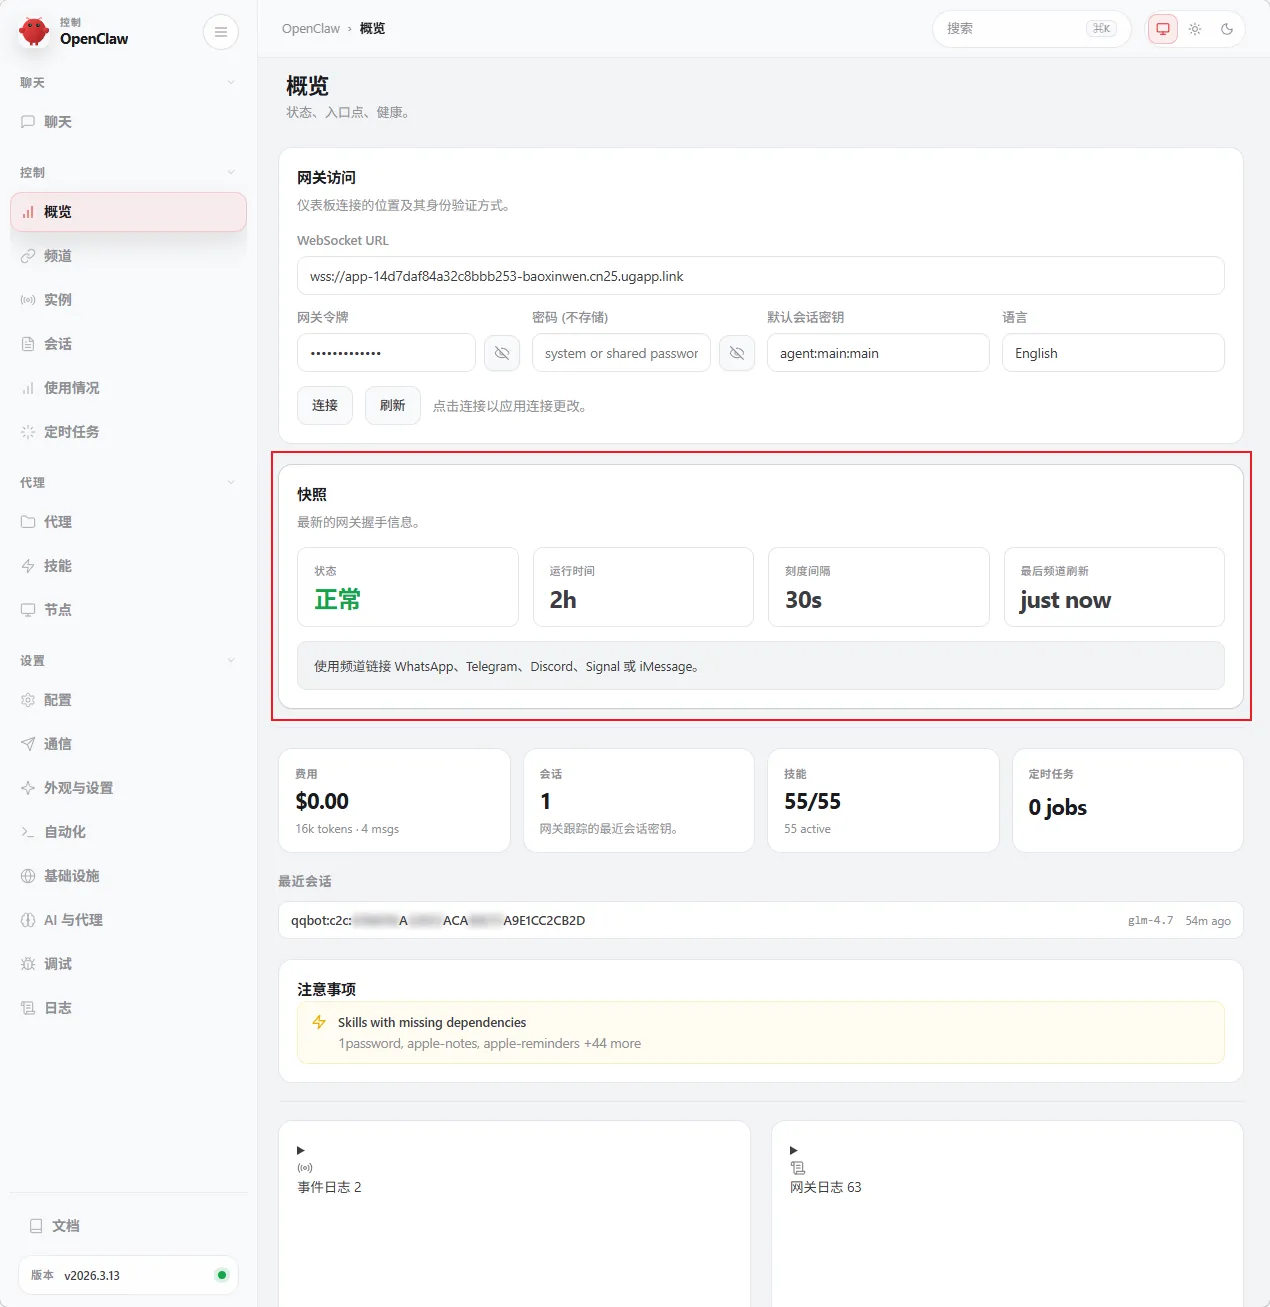Image resolution: width=1270 pixels, height=1307 pixels.
Task: Open 会话 in the sidebar menu
Action: click(x=58, y=344)
